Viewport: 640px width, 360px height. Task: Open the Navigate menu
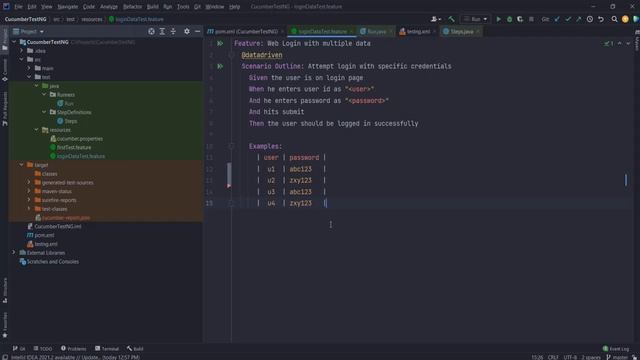coord(67,7)
